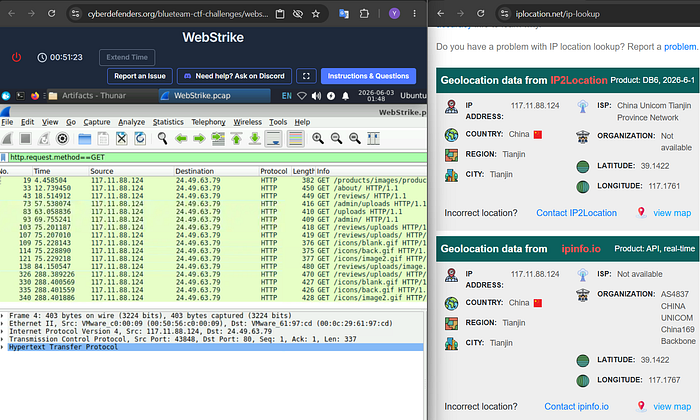
Task: Reload this capture file icon
Action: [140, 139]
